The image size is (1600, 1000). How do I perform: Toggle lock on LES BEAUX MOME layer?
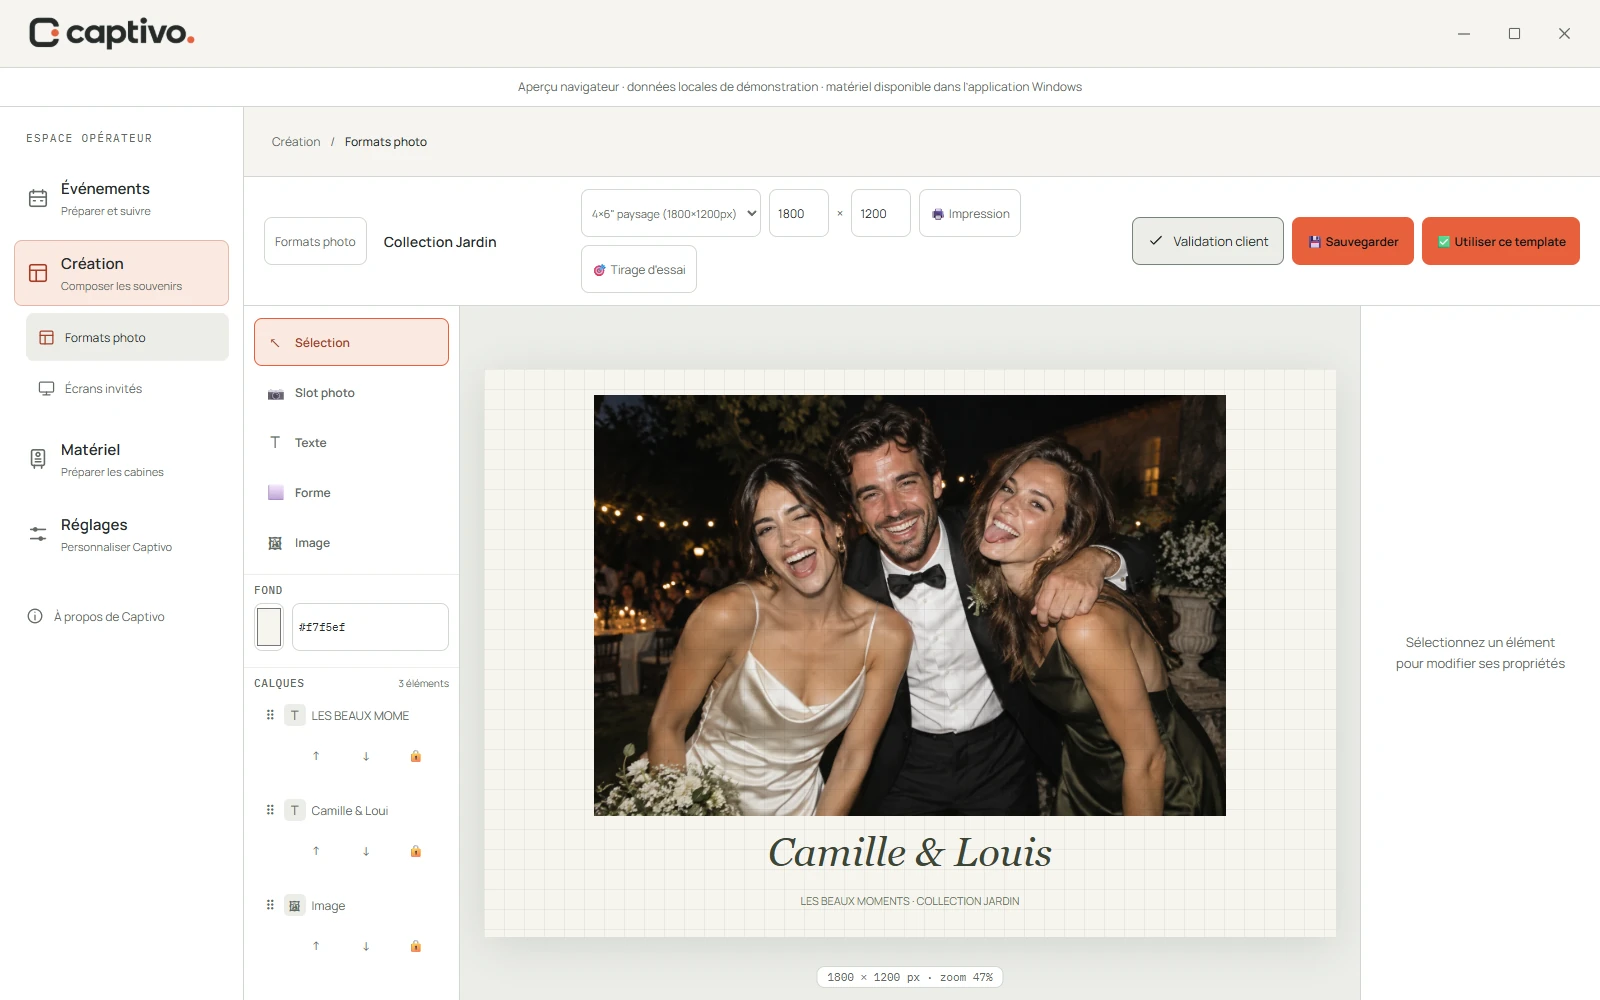click(416, 756)
